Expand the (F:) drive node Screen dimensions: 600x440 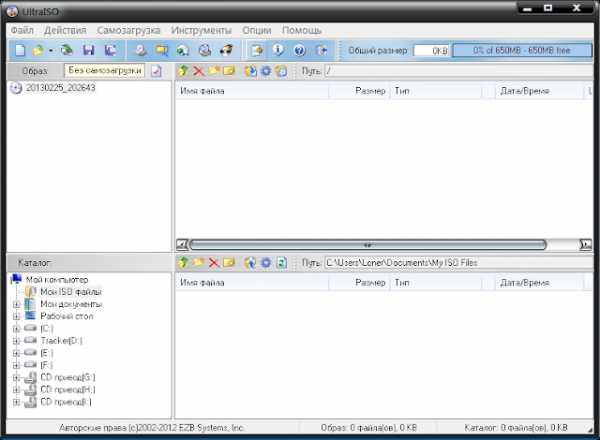pos(16,365)
